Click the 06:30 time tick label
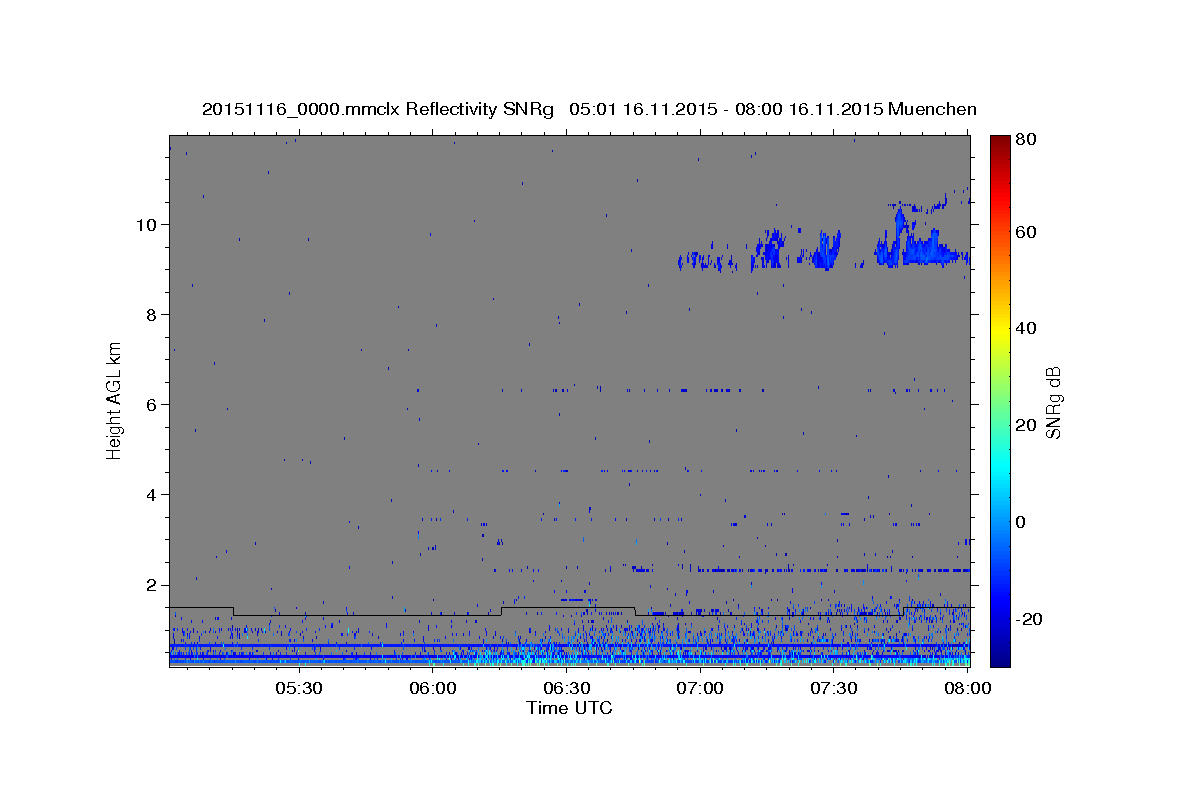 (x=566, y=688)
